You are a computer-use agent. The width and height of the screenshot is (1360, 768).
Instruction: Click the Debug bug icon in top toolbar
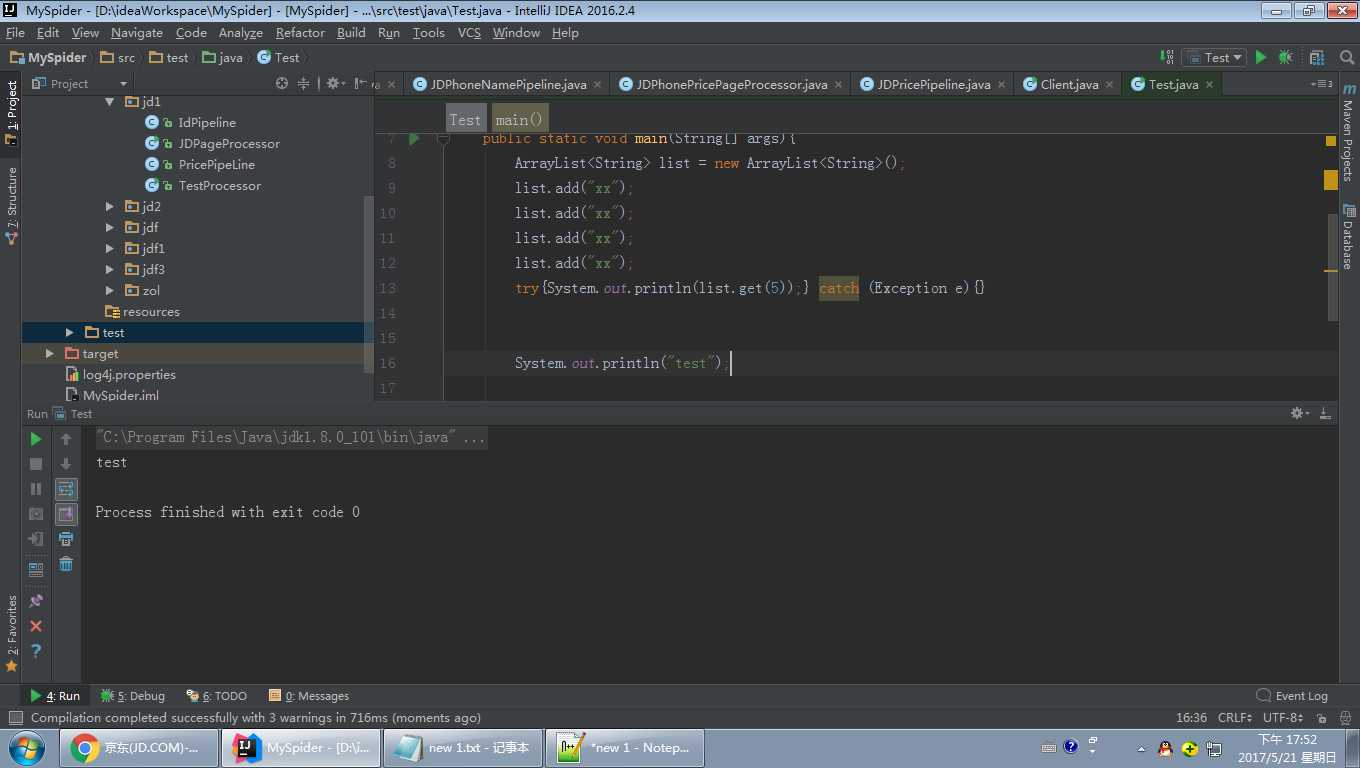coord(1286,58)
